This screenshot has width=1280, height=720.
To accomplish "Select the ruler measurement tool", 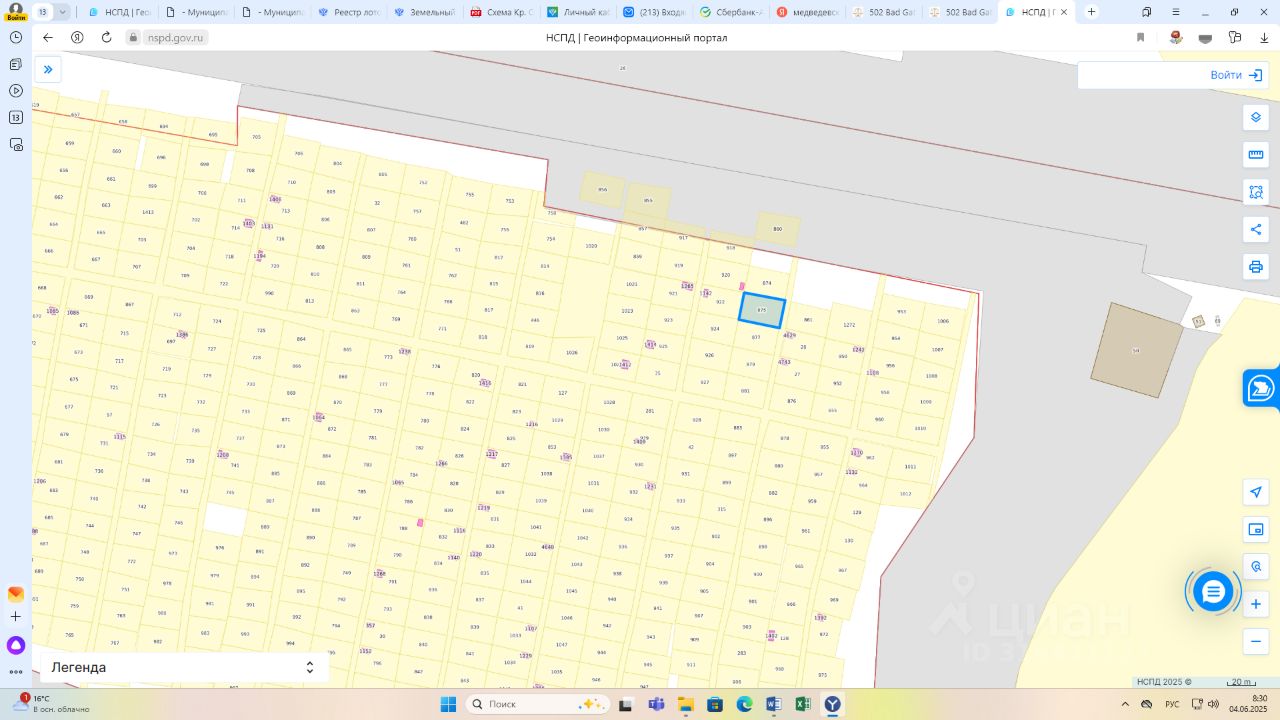I will tap(1256, 154).
